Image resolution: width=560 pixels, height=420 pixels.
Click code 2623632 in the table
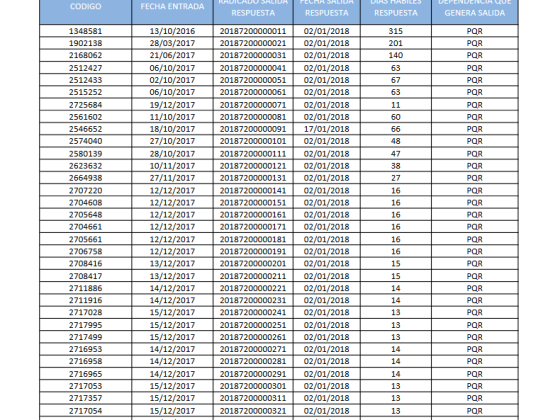85,166
